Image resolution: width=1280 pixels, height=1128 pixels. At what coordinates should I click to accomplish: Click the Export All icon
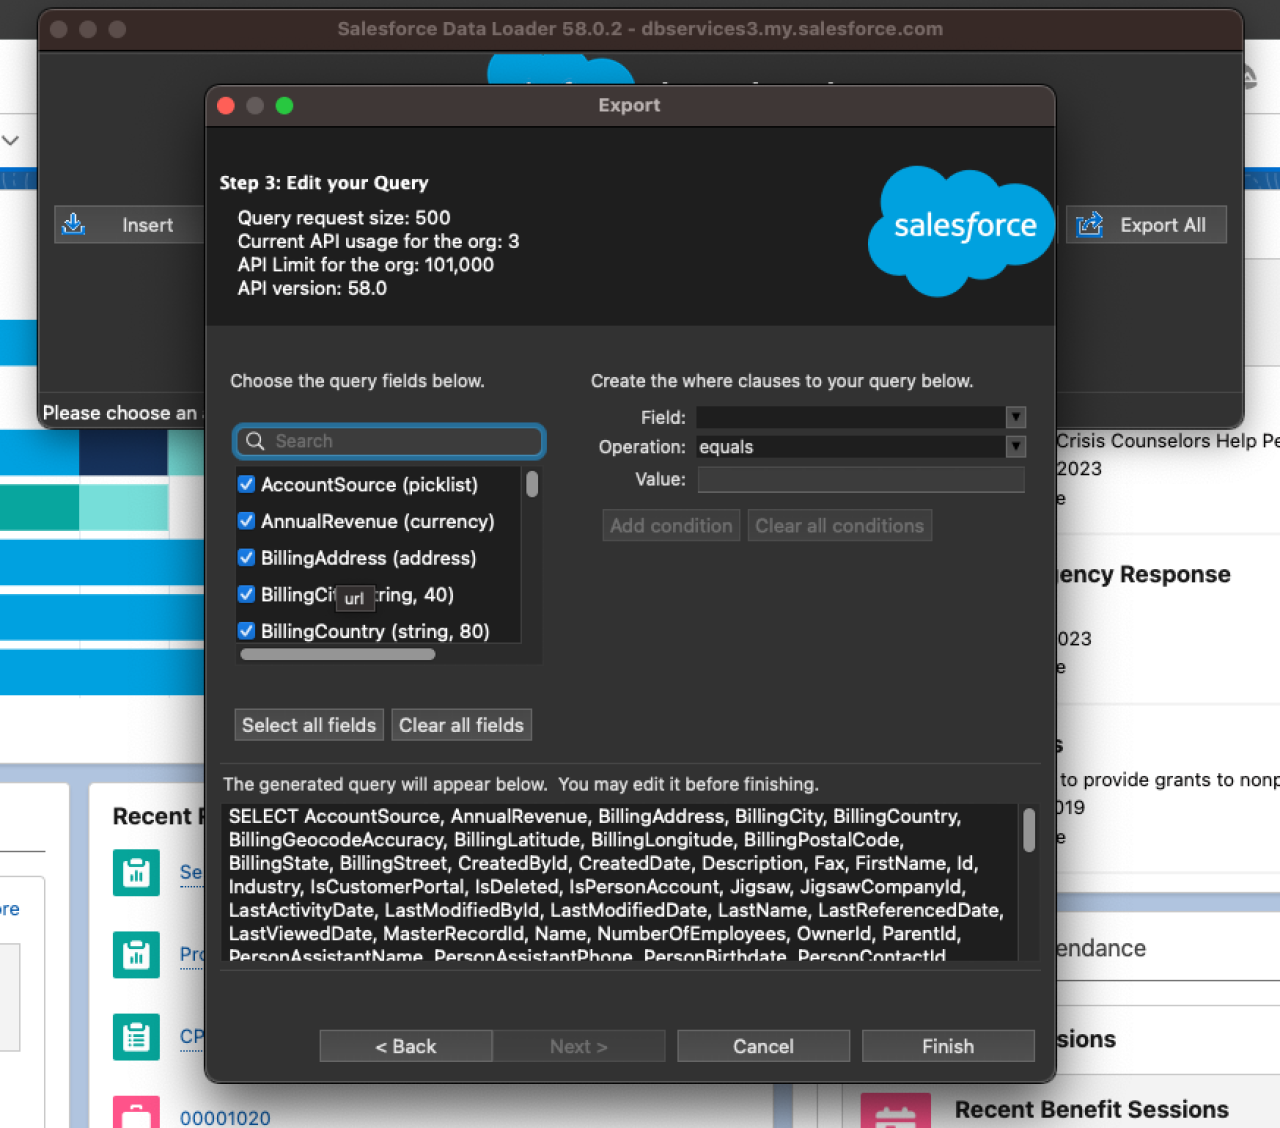1090,224
